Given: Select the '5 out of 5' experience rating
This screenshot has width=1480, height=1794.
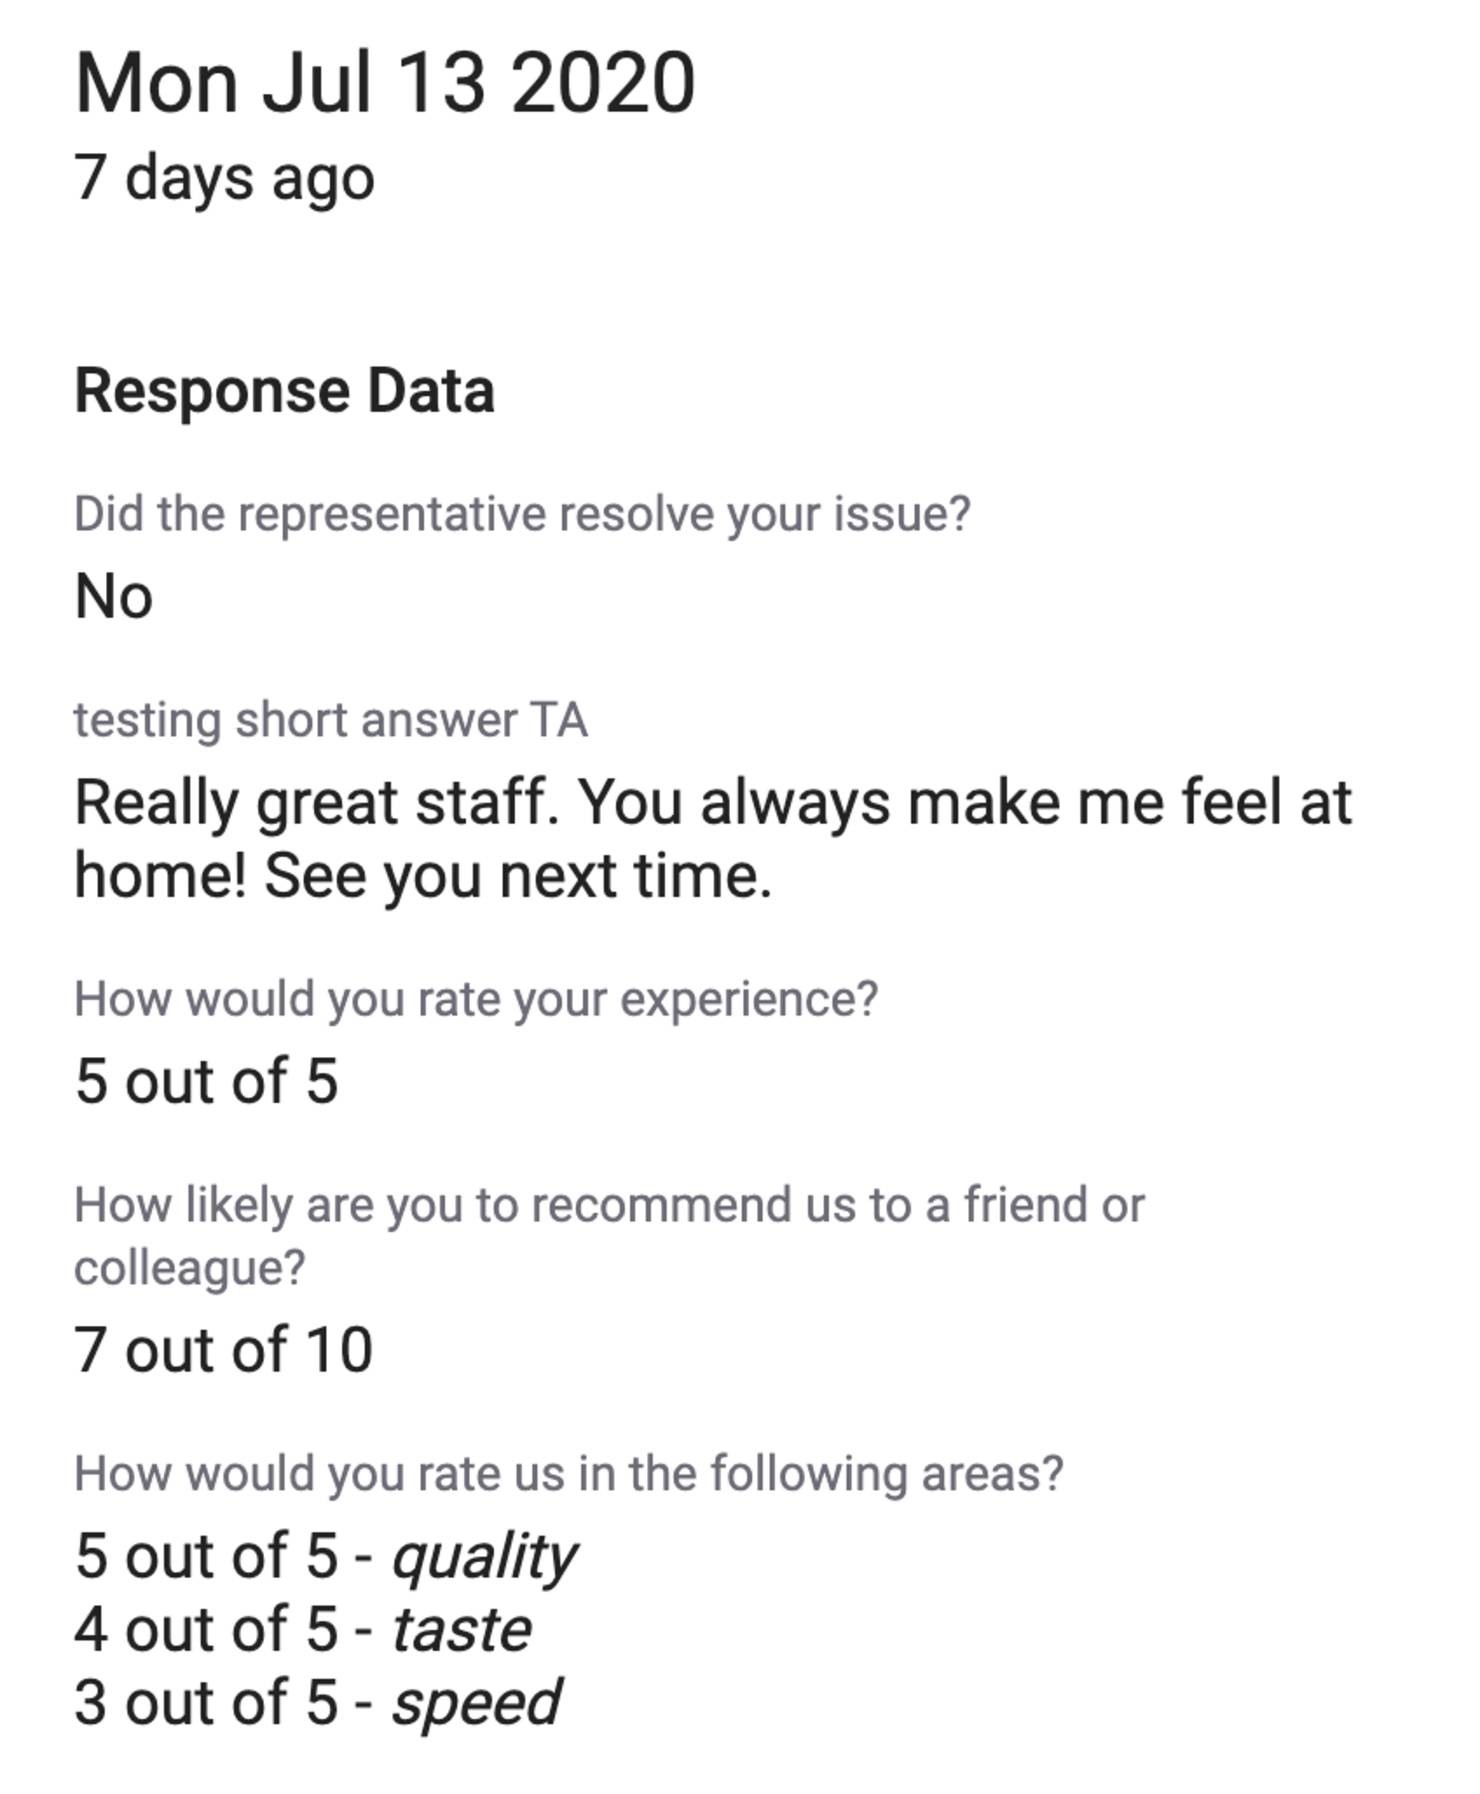Looking at the screenshot, I should pos(207,1081).
